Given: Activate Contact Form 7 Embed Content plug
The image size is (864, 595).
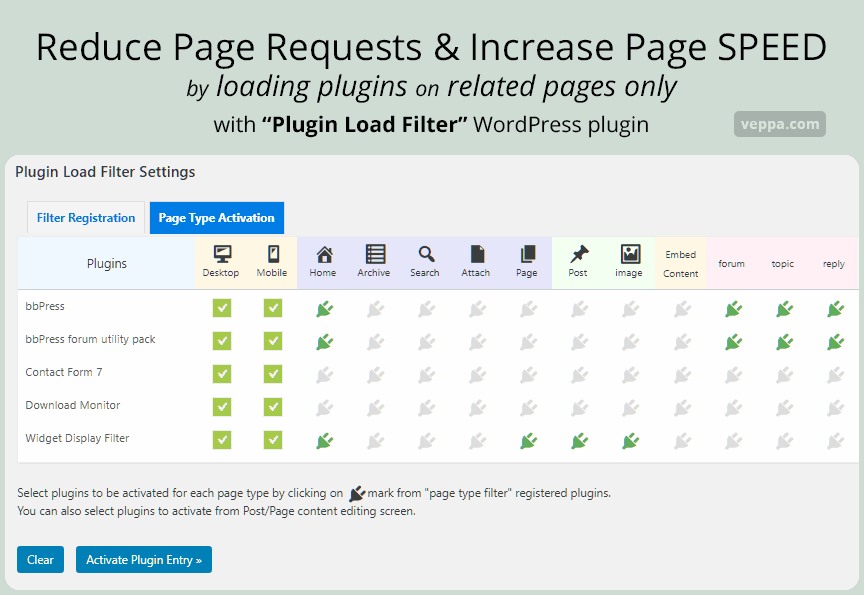Looking at the screenshot, I should click(682, 375).
